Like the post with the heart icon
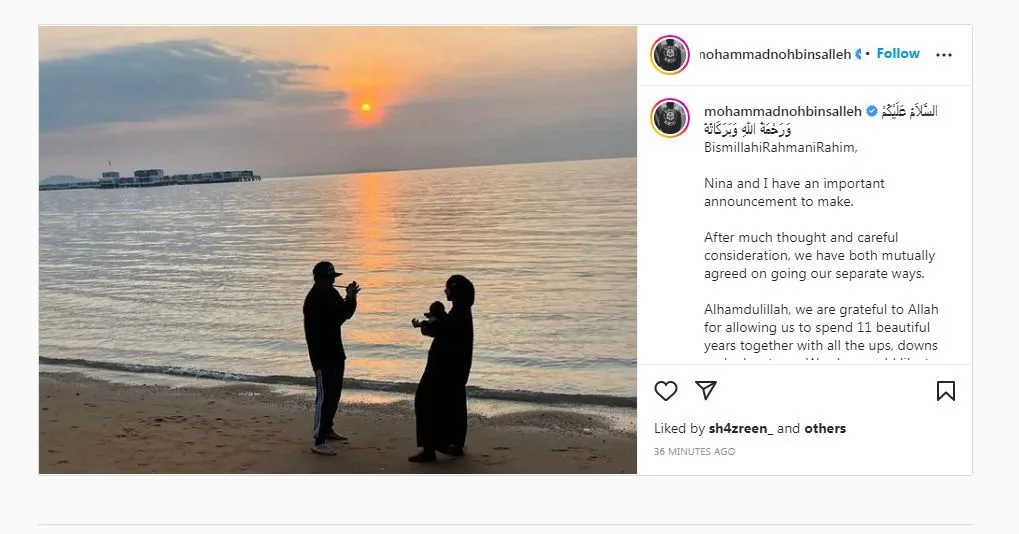 coord(666,391)
